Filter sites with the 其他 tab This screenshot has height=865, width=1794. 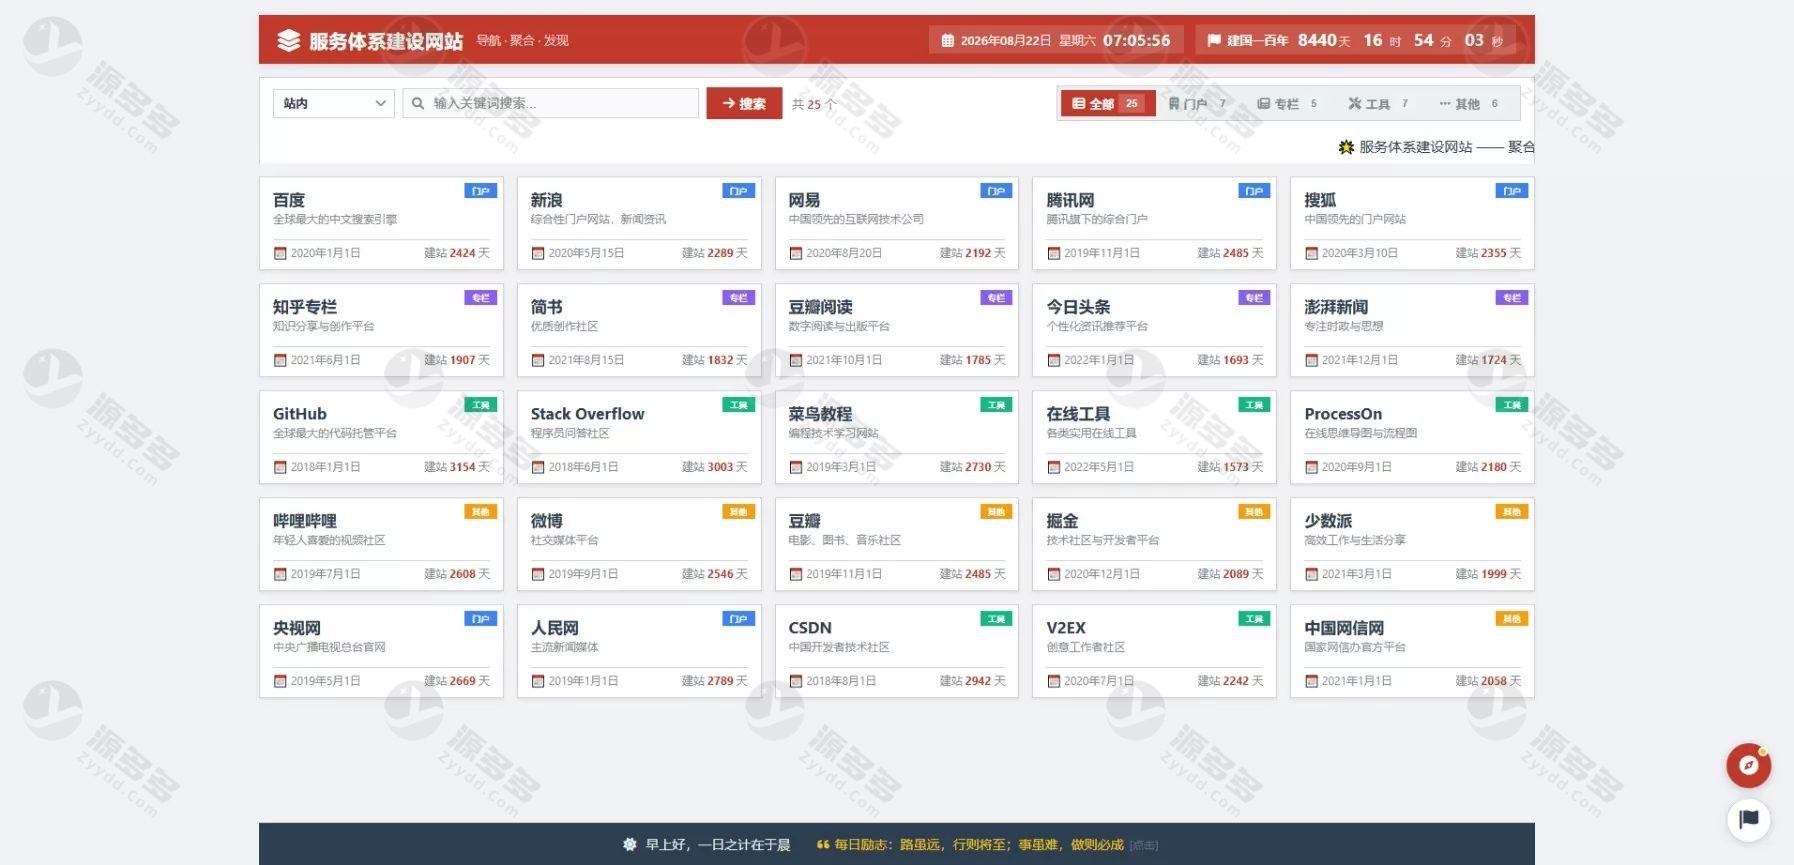point(1469,103)
